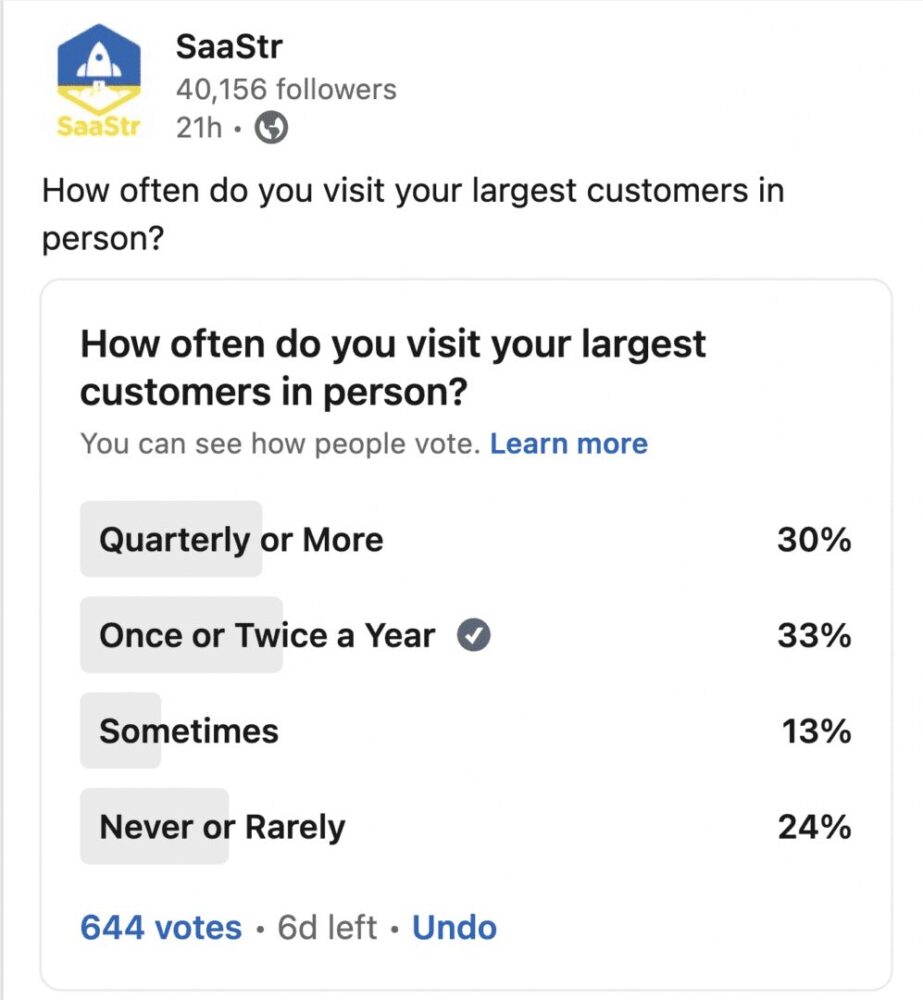
Task: Click the gray bar behind 'Never or Rarely'
Action: [x=153, y=826]
